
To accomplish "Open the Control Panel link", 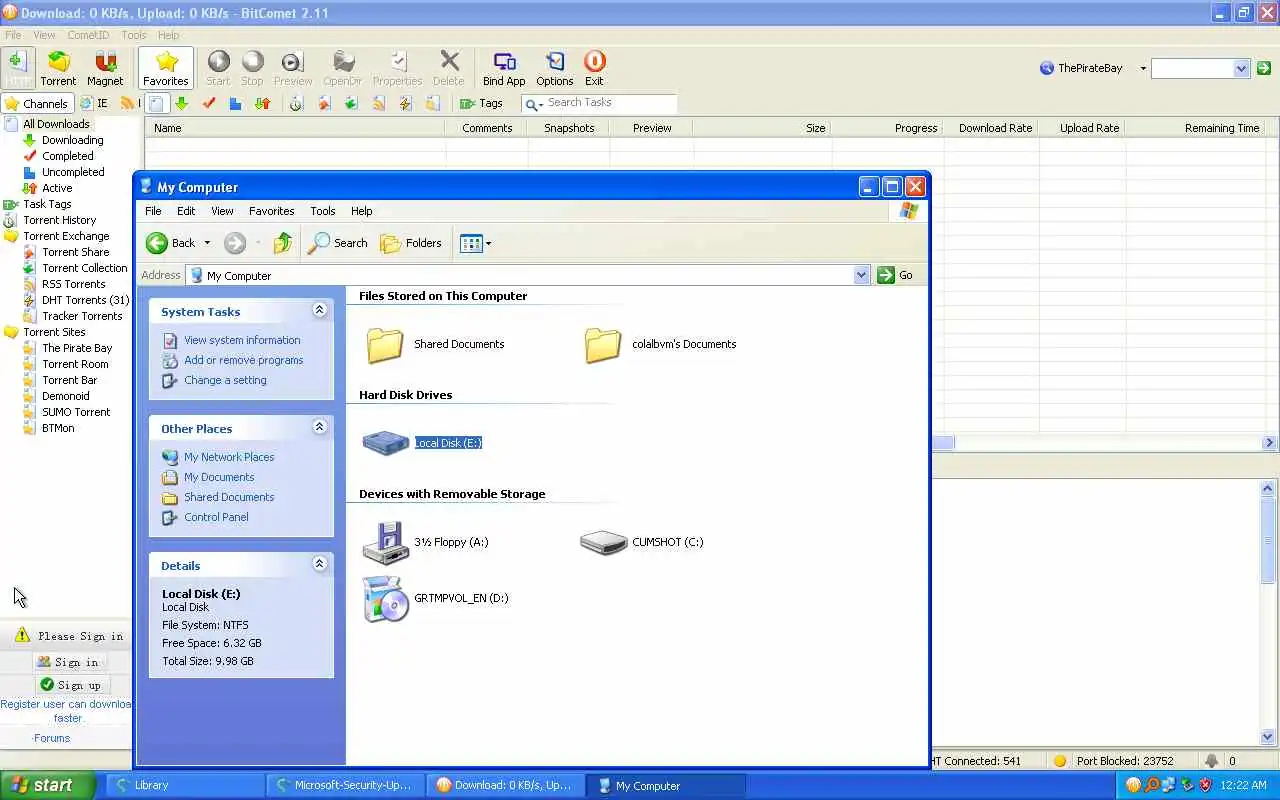I will tap(216, 517).
